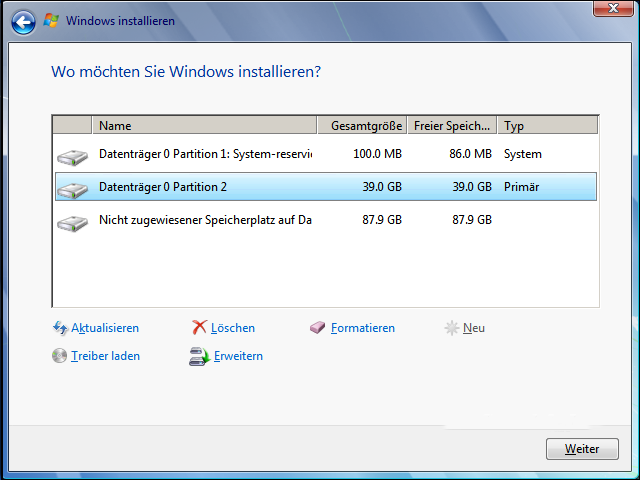This screenshot has height=480, width=640.
Task: Click the Erweitern drive-with-arrow icon
Action: (199, 356)
